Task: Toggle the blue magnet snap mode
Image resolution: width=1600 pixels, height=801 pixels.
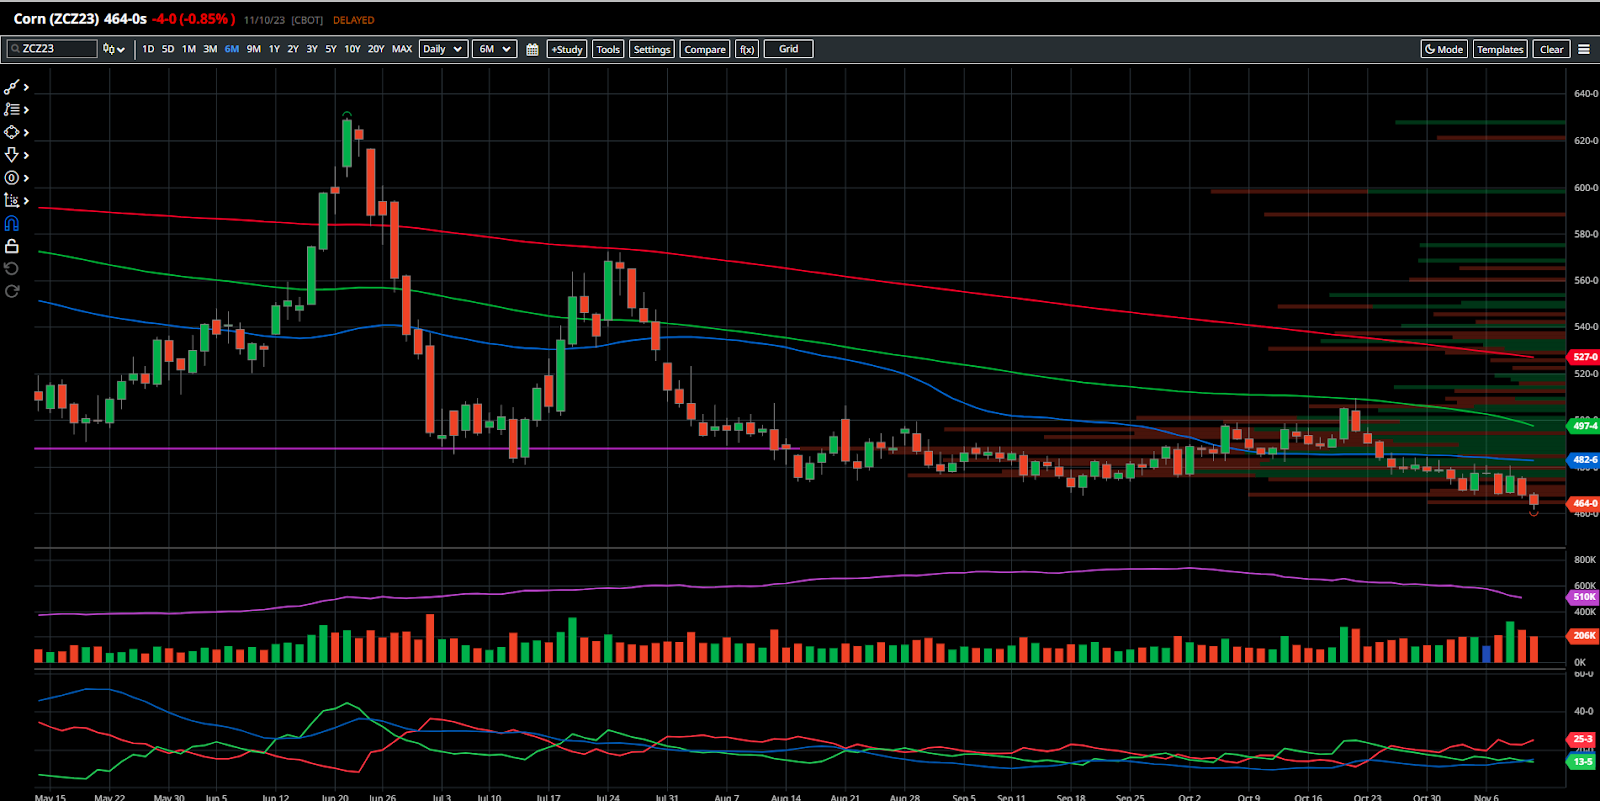Action: [x=12, y=224]
